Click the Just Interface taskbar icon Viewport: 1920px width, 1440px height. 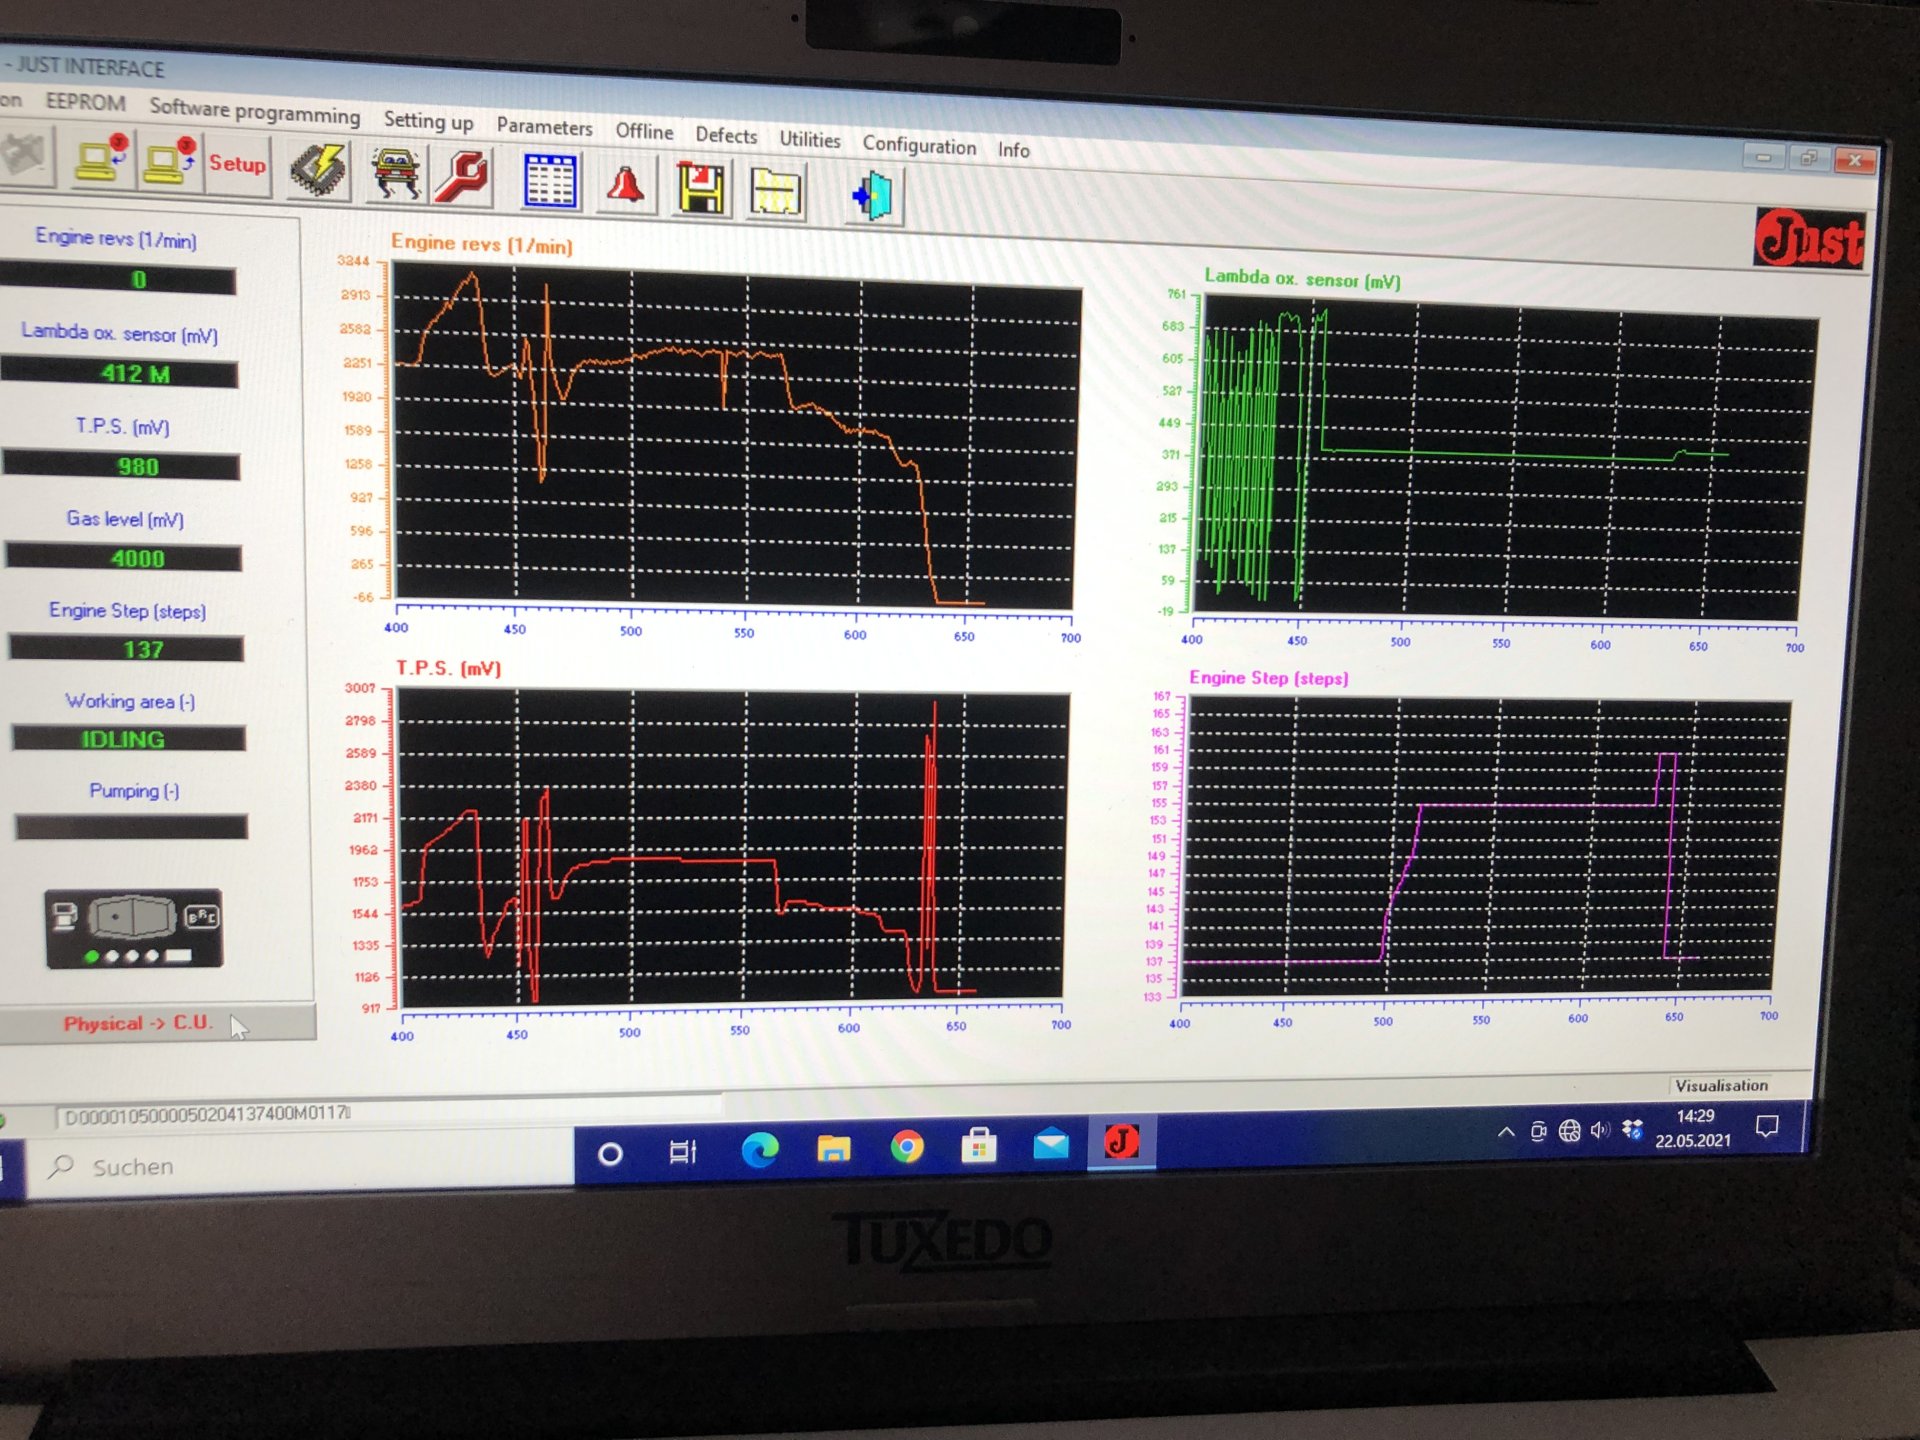pyautogui.click(x=1121, y=1141)
